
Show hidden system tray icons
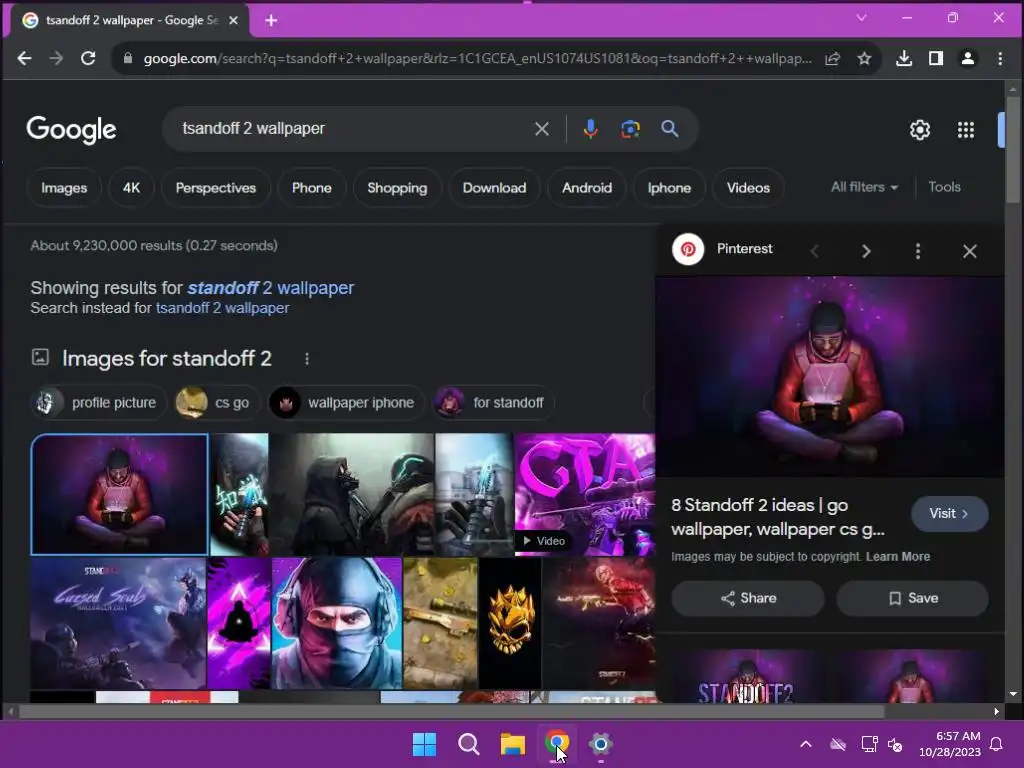click(806, 744)
